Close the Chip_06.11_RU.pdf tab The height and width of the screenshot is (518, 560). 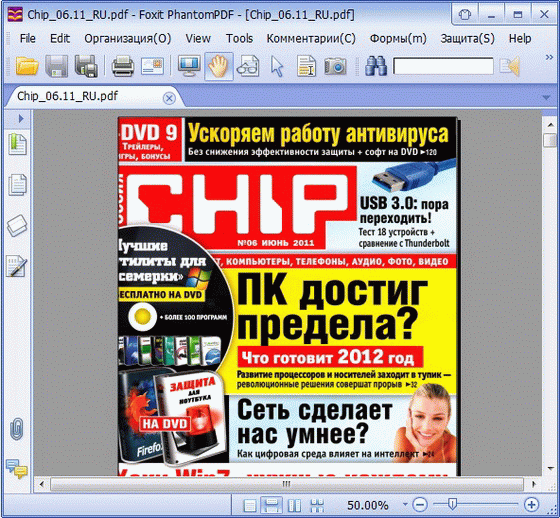169,98
